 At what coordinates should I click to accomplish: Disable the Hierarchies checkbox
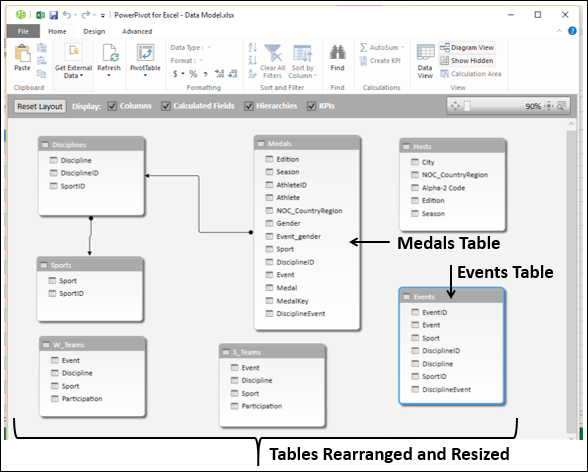tap(249, 106)
